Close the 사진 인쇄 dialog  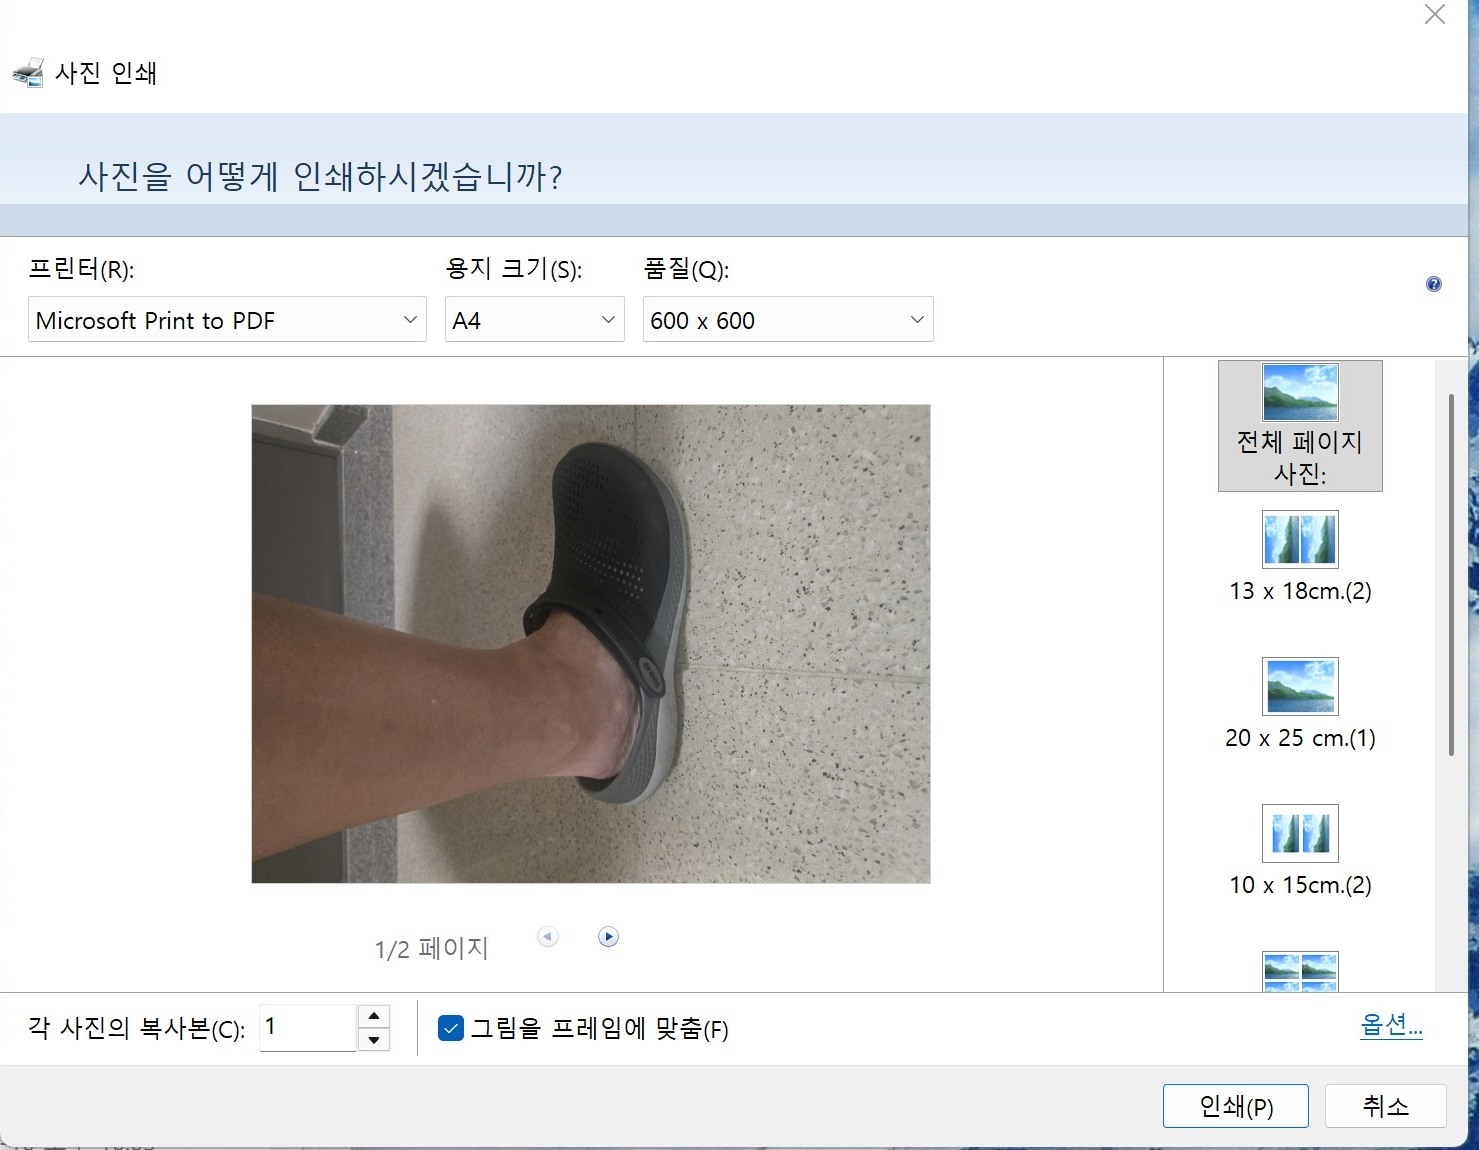[1435, 14]
